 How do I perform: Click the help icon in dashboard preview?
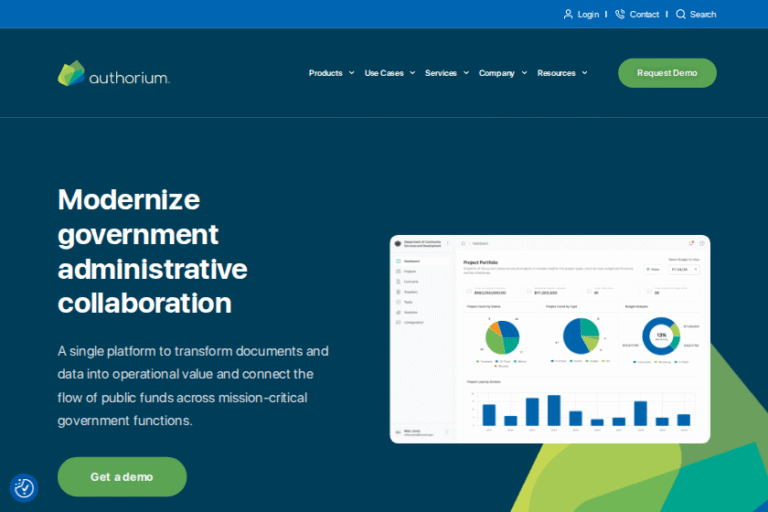[700, 243]
